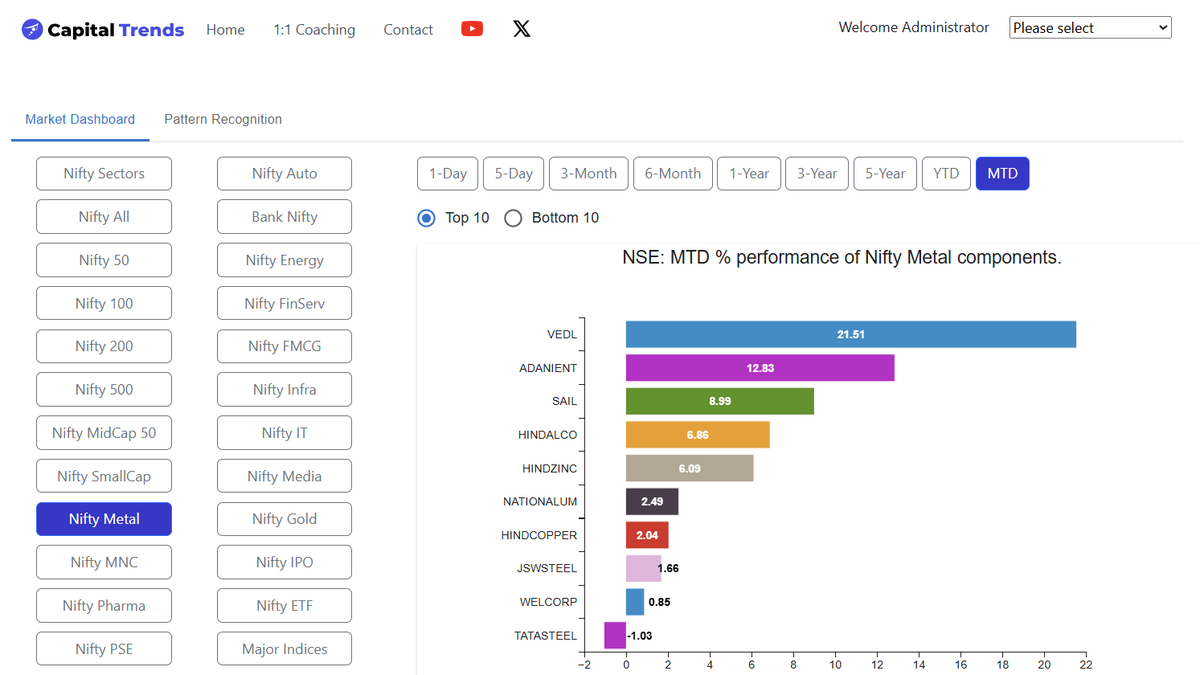The height and width of the screenshot is (675, 1200).
Task: Choose Nifty 100 index
Action: pyautogui.click(x=104, y=303)
